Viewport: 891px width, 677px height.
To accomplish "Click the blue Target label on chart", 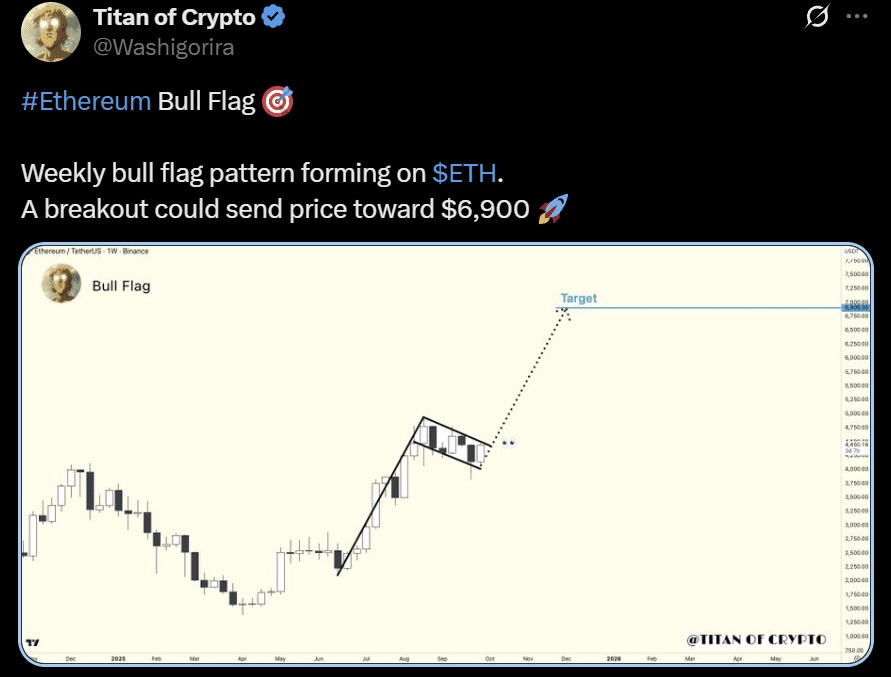I will click(578, 298).
